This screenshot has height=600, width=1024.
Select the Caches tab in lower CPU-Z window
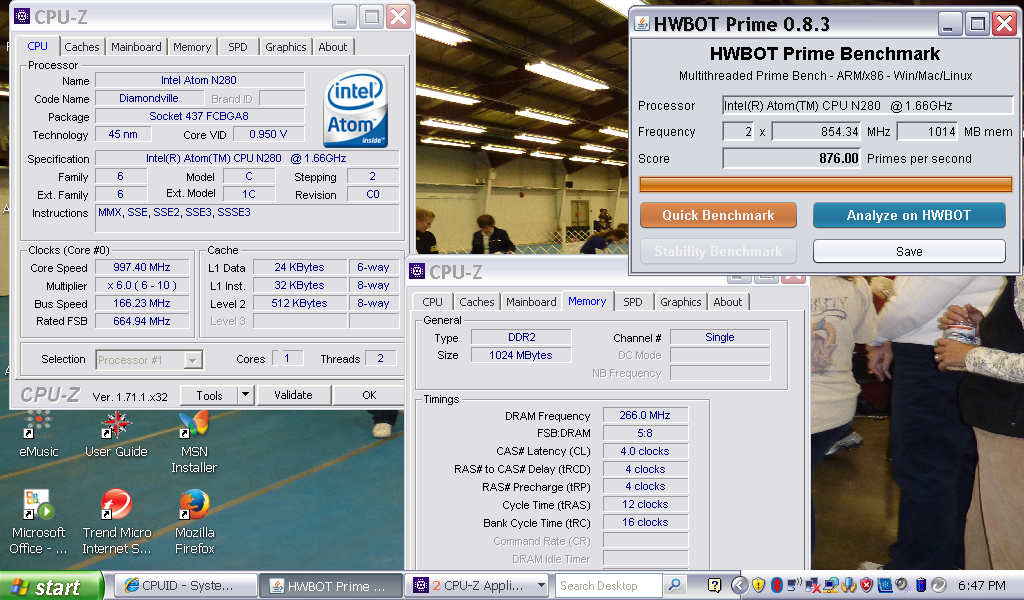(477, 302)
